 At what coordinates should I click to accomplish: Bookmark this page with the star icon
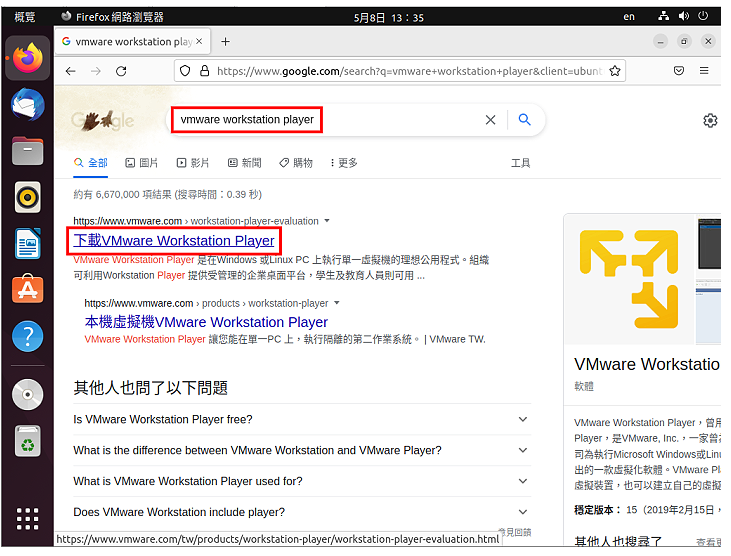615,71
